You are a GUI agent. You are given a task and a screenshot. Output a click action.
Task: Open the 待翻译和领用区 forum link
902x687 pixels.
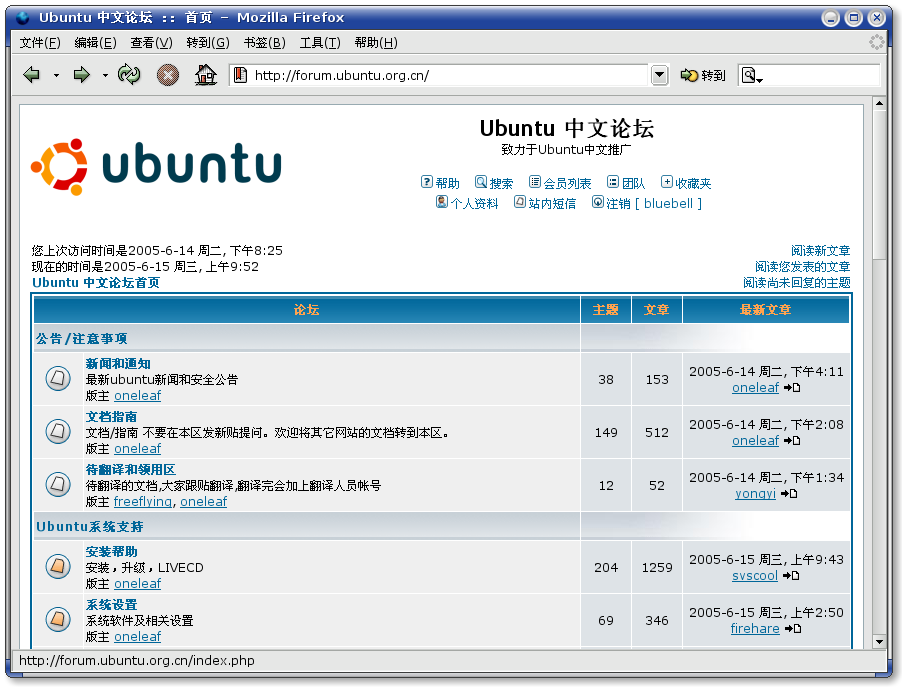(131, 469)
